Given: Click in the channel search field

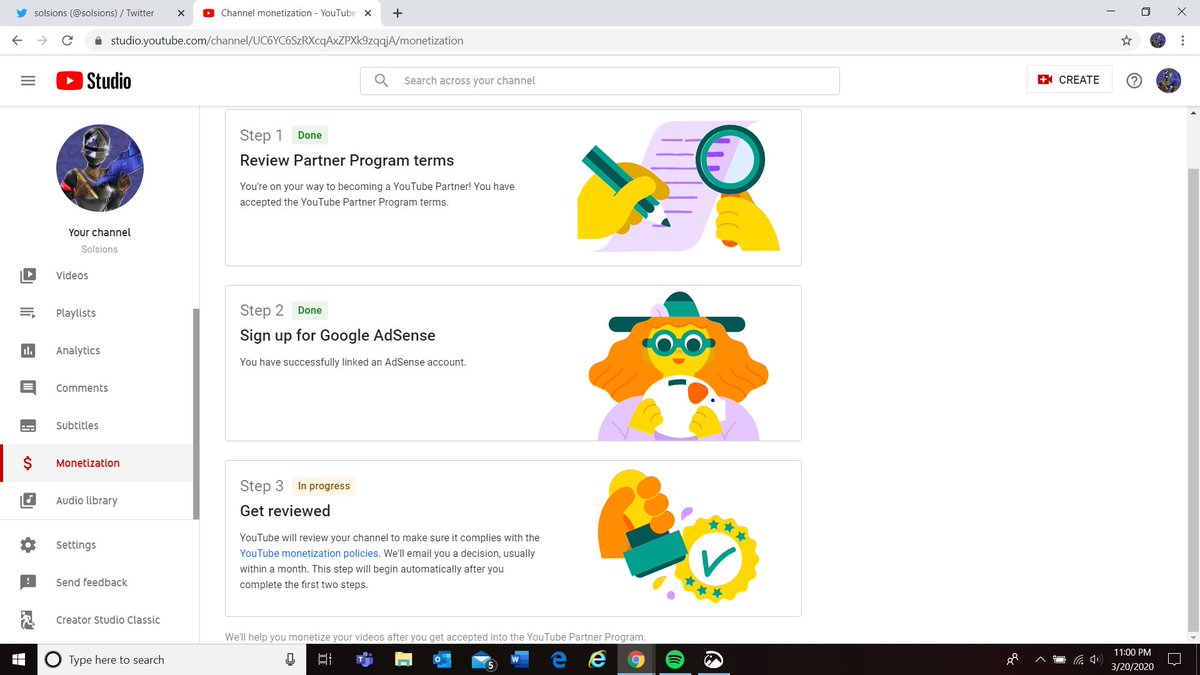Looking at the screenshot, I should tap(610, 81).
